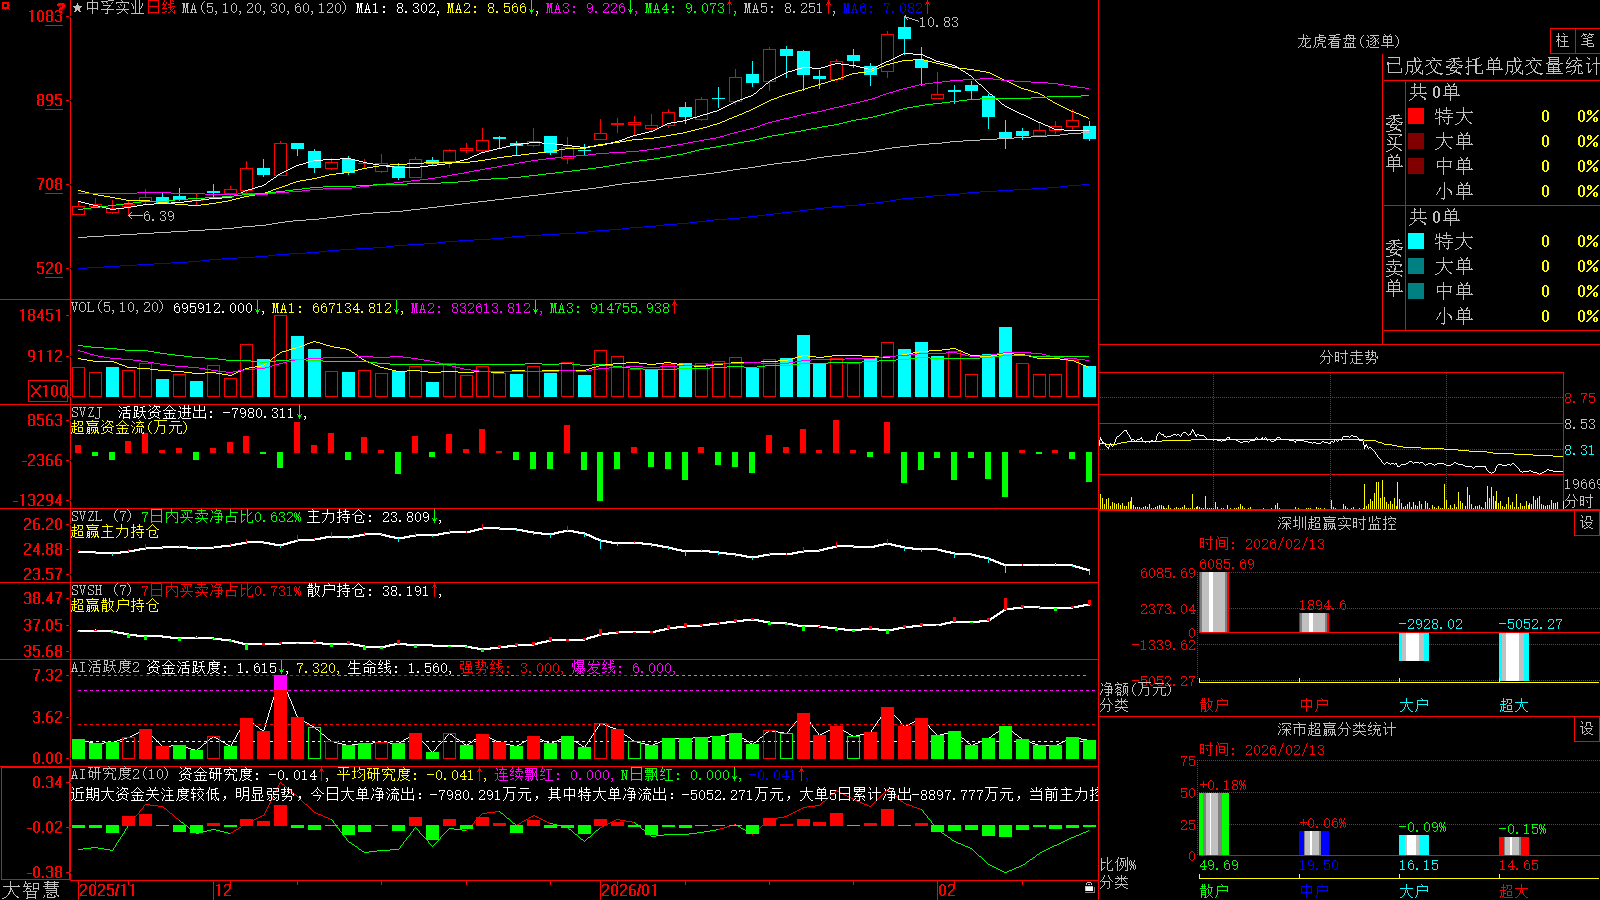Click the 中孚实业 stock name
This screenshot has width=1600, height=900.
[x=115, y=8]
